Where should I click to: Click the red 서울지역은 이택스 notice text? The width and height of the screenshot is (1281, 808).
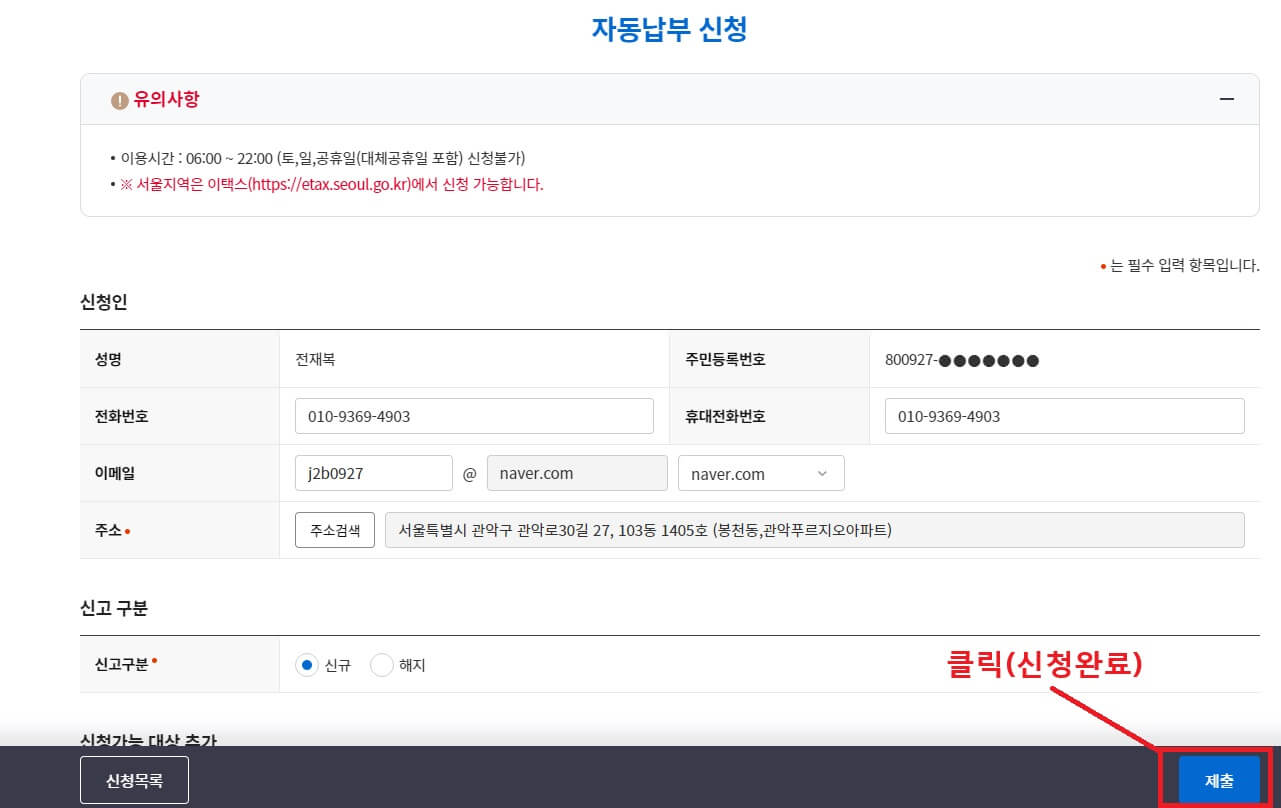332,184
